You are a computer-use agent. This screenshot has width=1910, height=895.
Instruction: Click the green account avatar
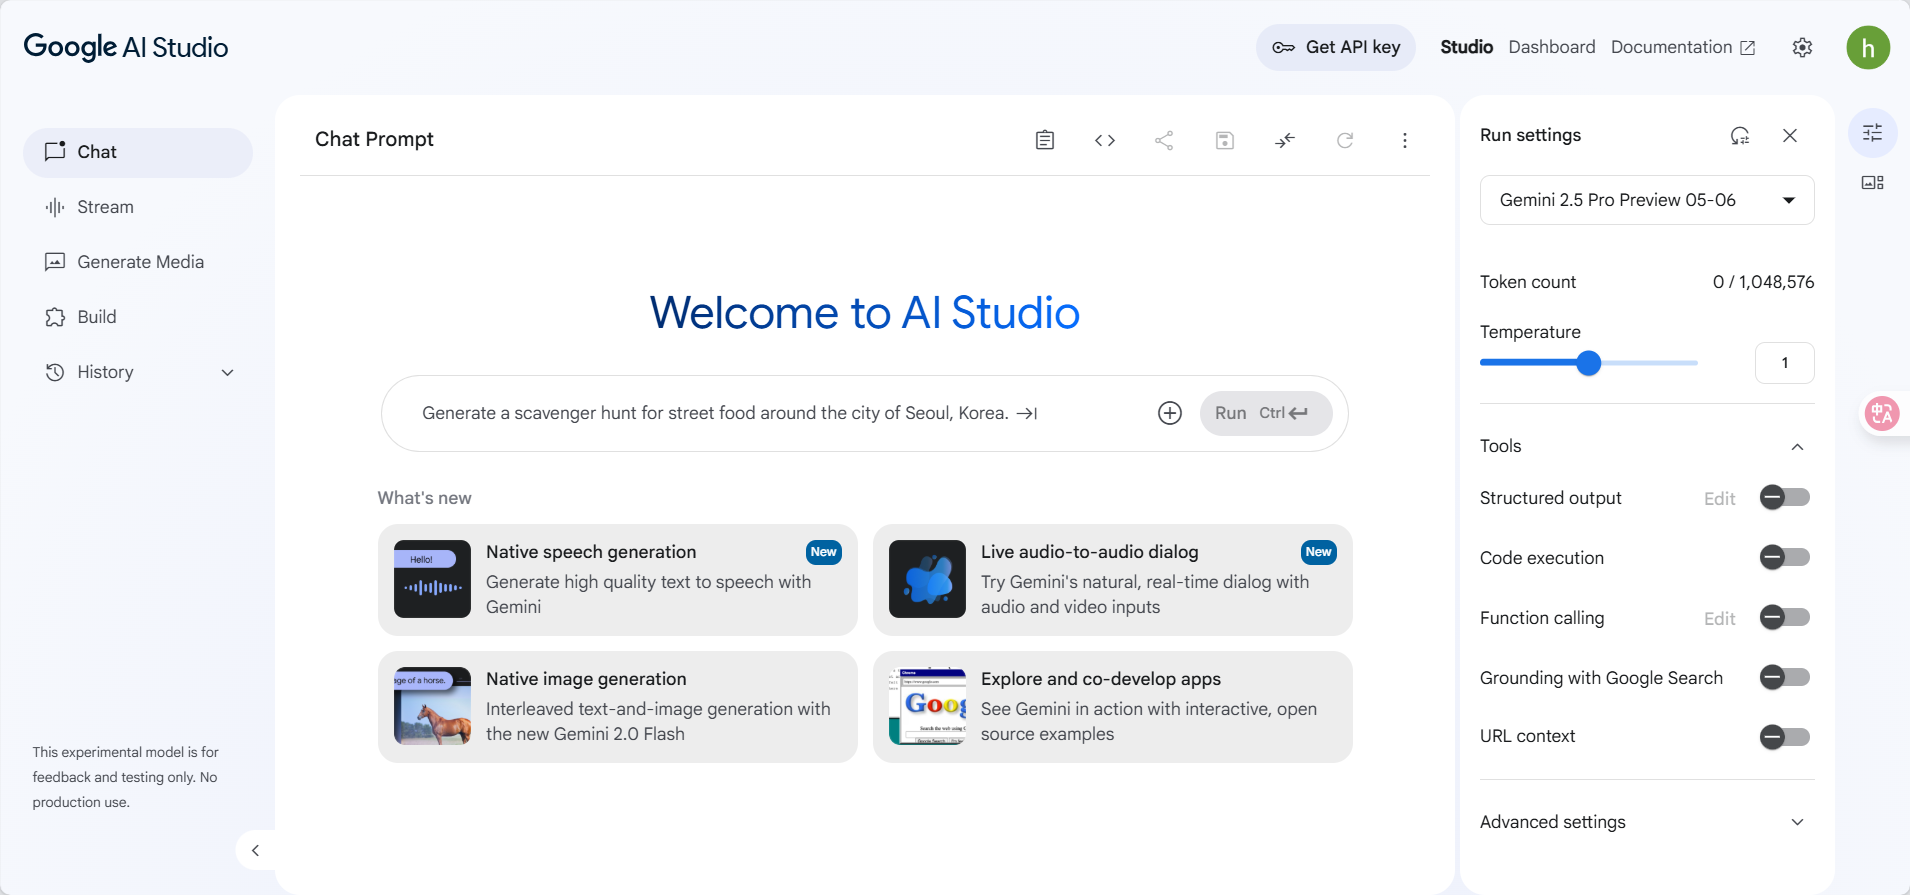click(1868, 47)
